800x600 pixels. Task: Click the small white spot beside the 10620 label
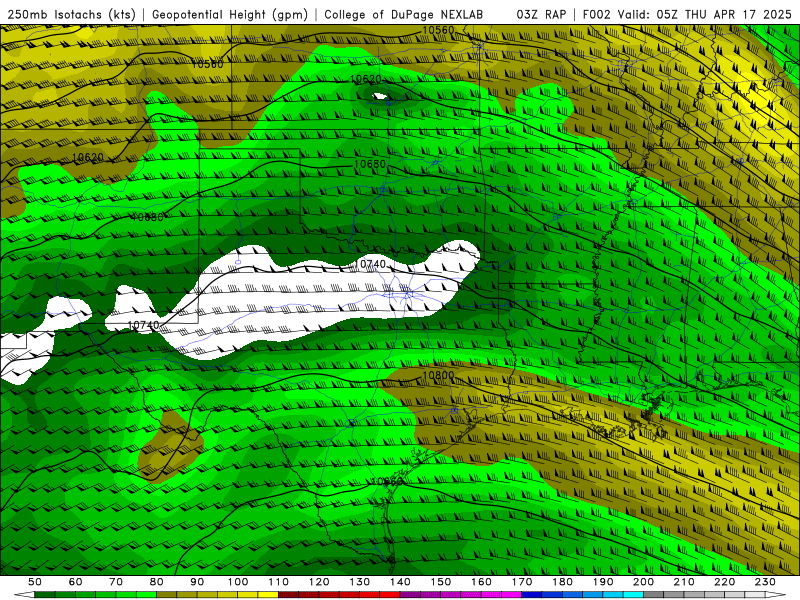(380, 95)
